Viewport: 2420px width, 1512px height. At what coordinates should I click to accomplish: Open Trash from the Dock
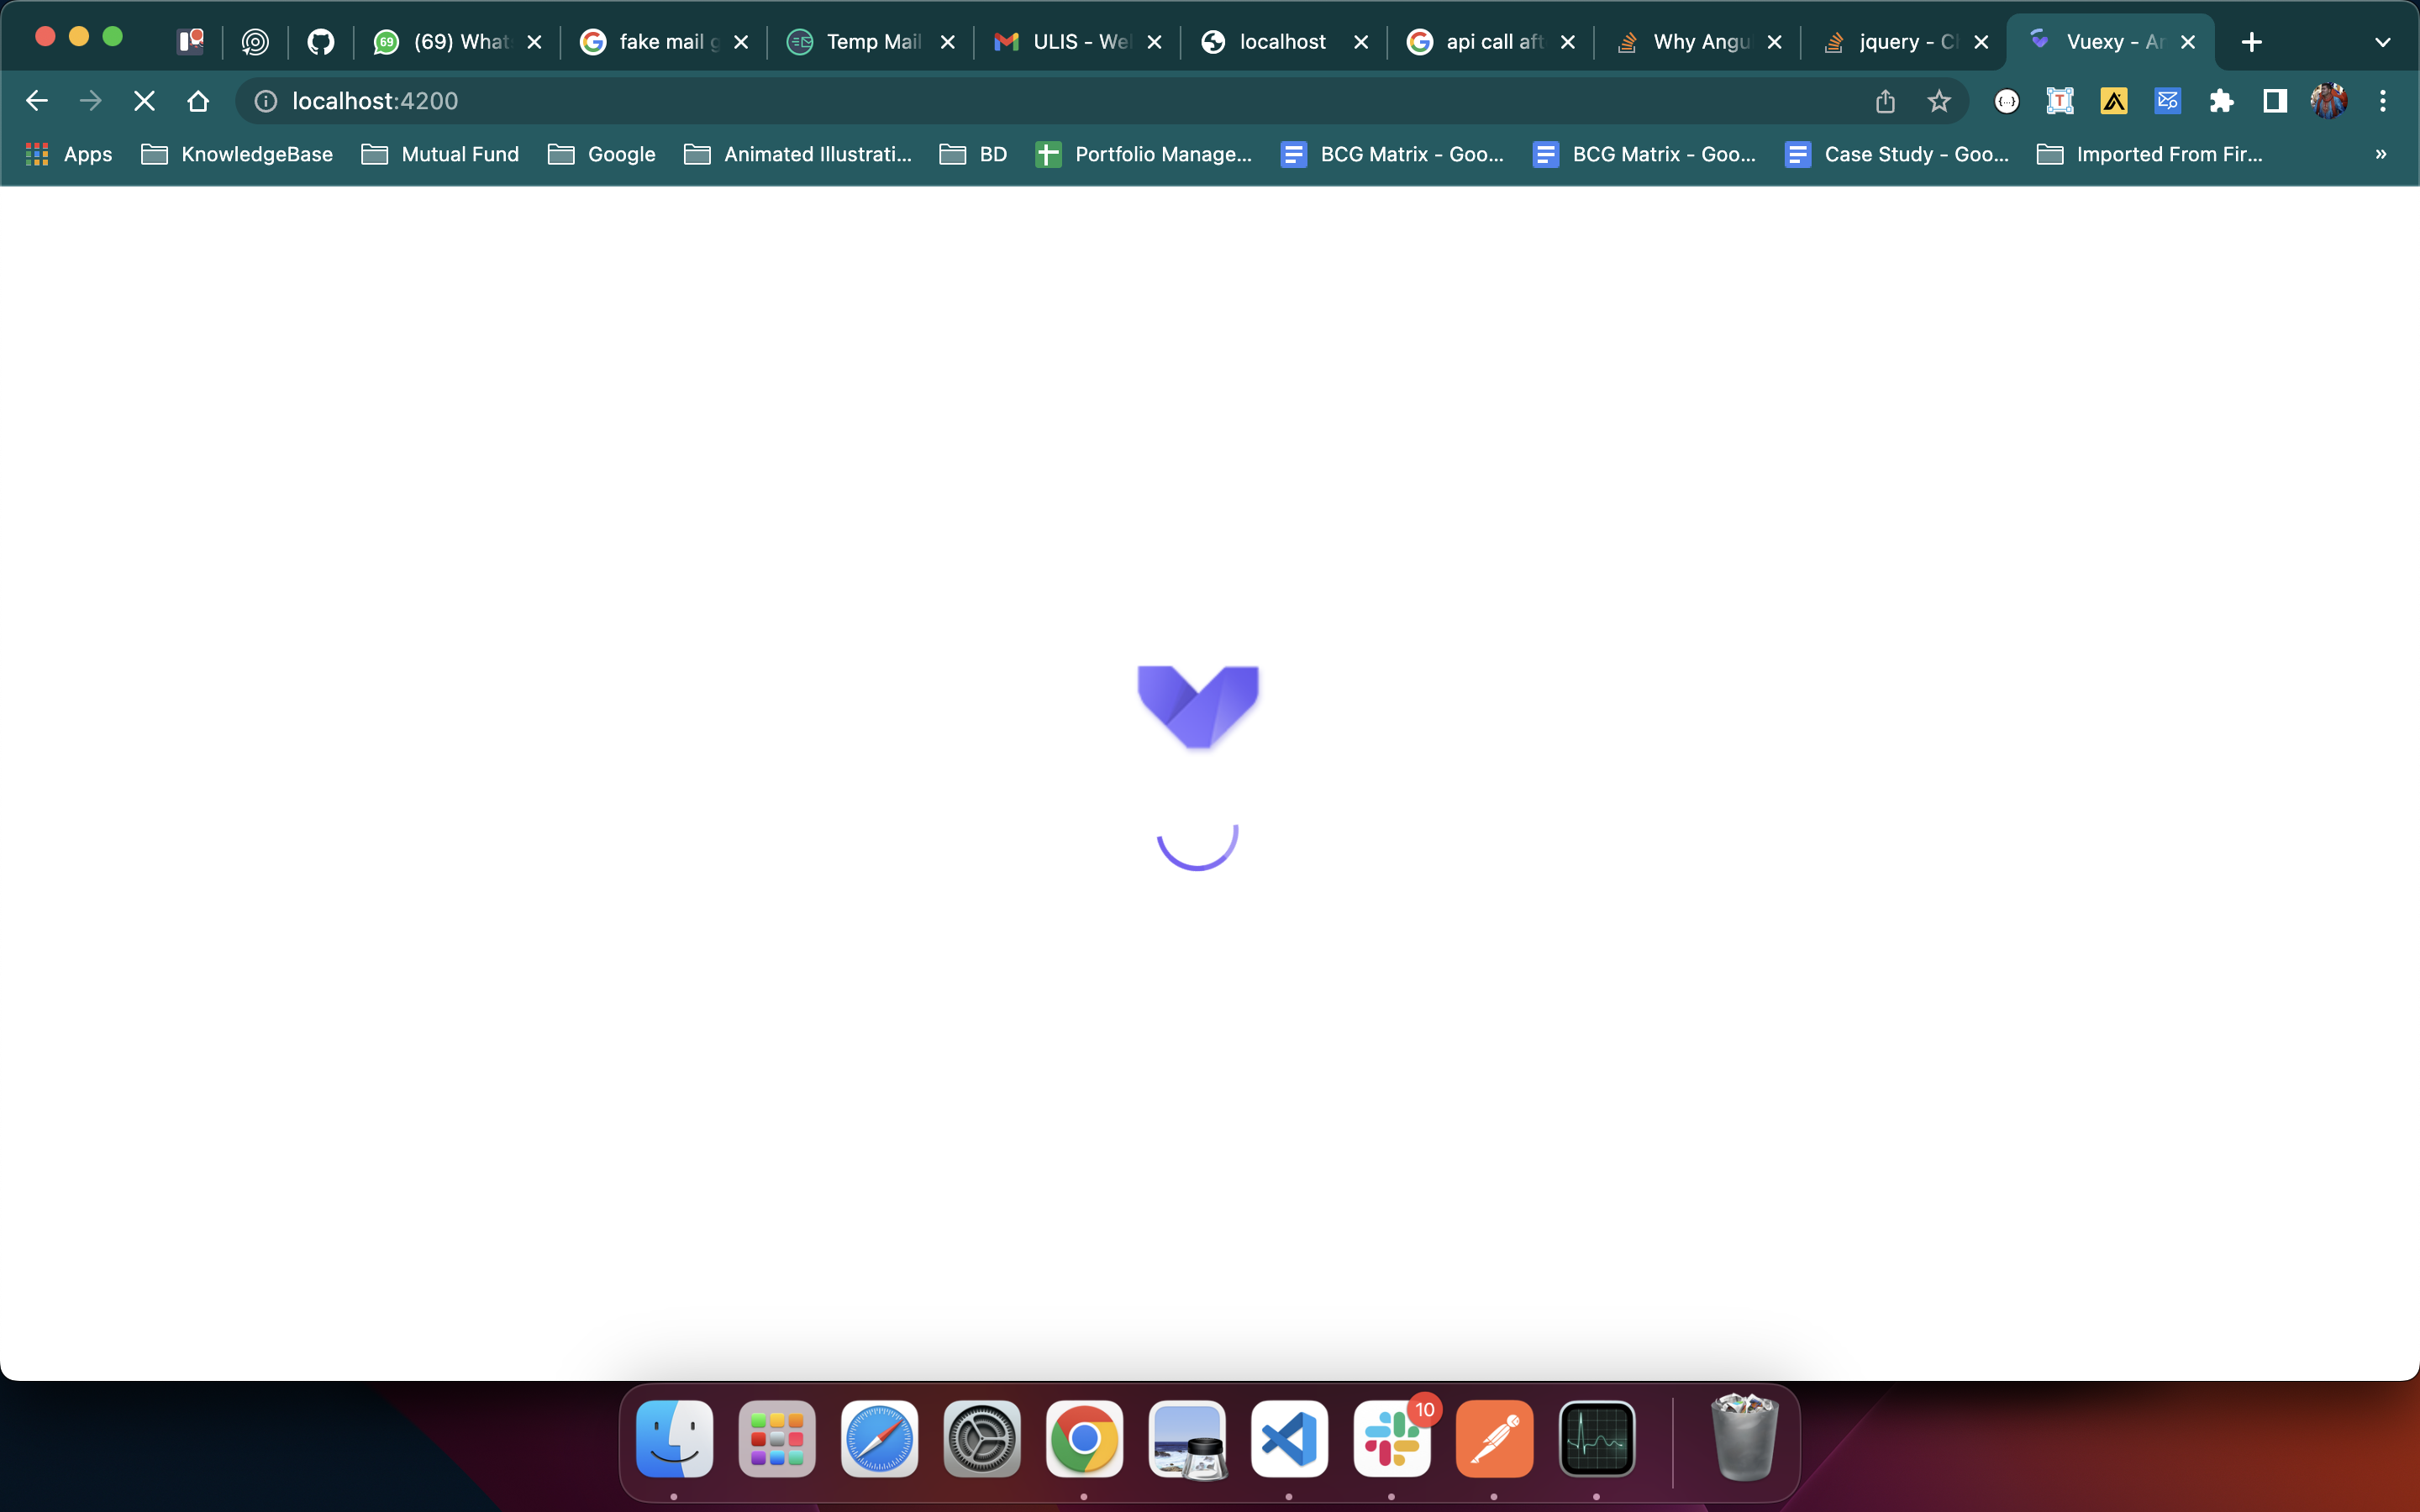[x=1745, y=1439]
